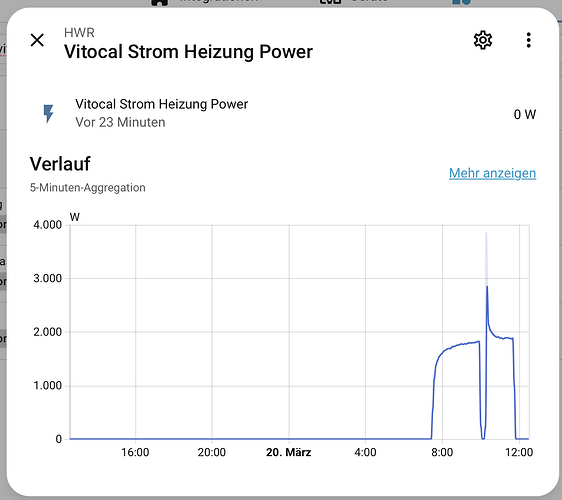
Task: Click the HWR area label above title
Action: click(x=79, y=33)
